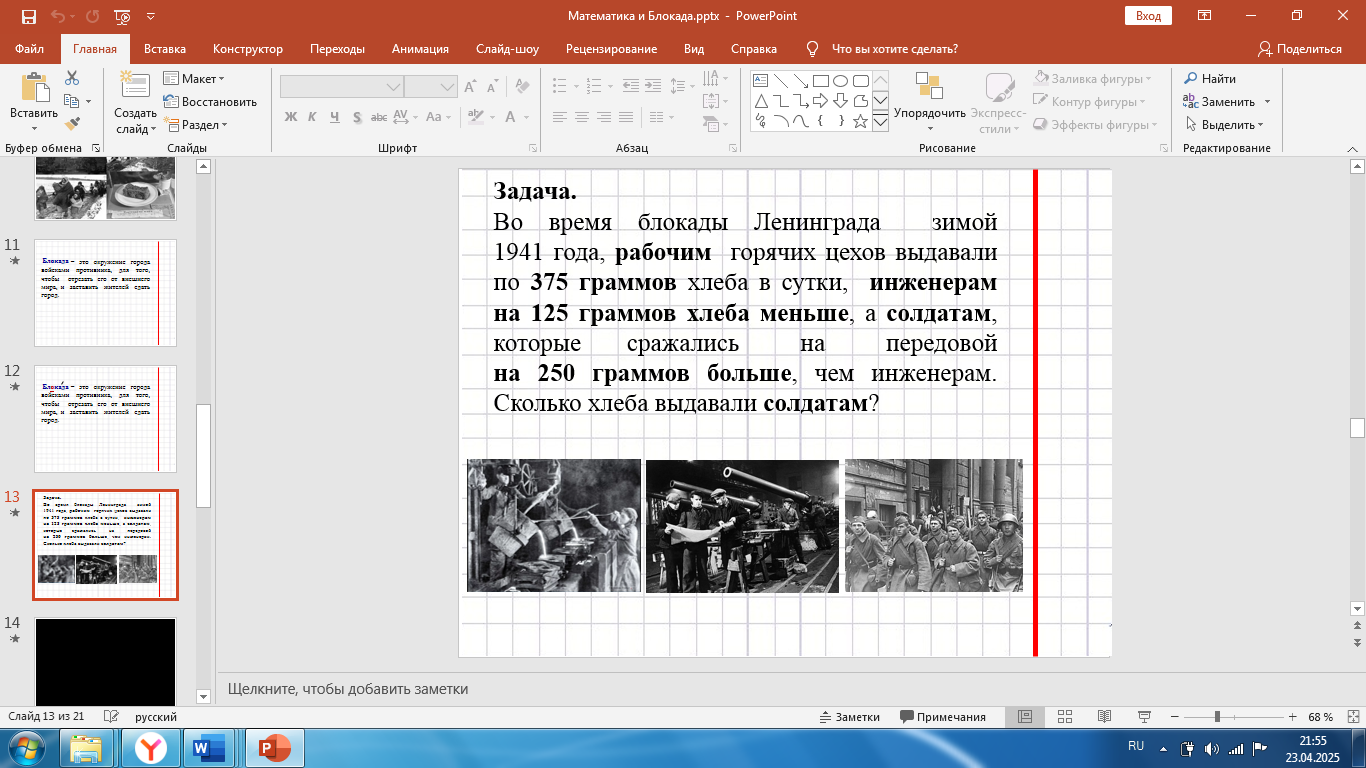
Task: Click the Save icon in quick access toolbar
Action: click(28, 16)
